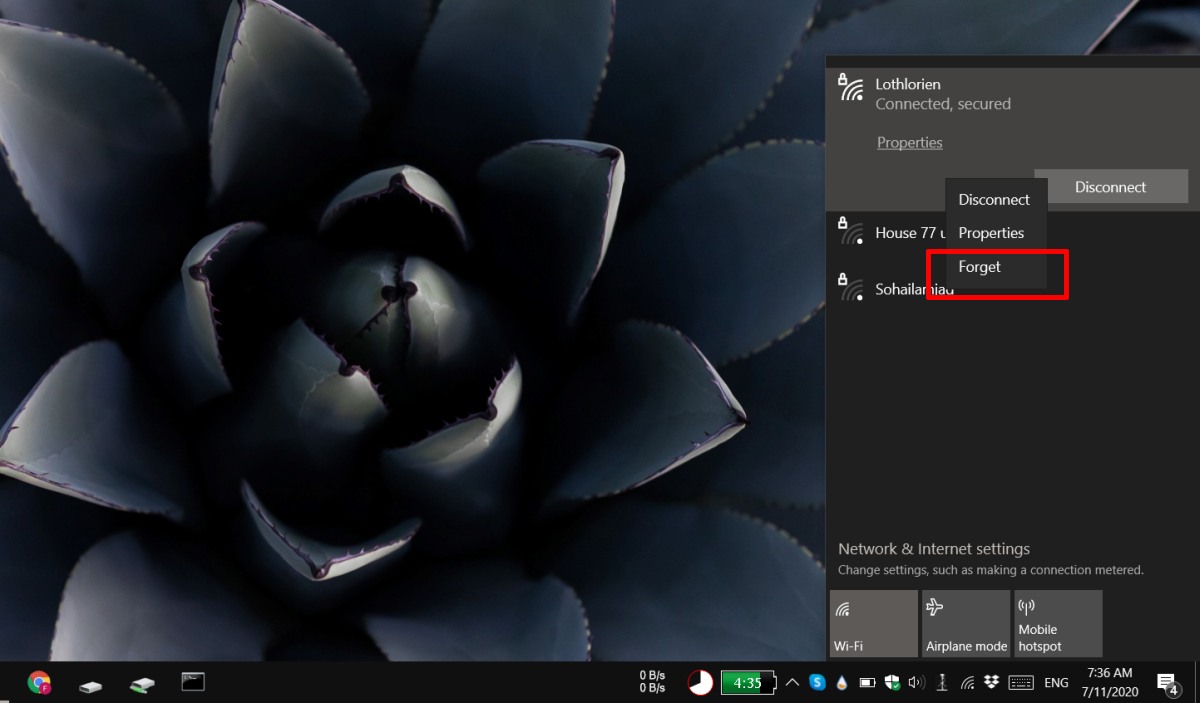Open Windows Security from the tray
Image resolution: width=1200 pixels, height=703 pixels.
[x=891, y=683]
